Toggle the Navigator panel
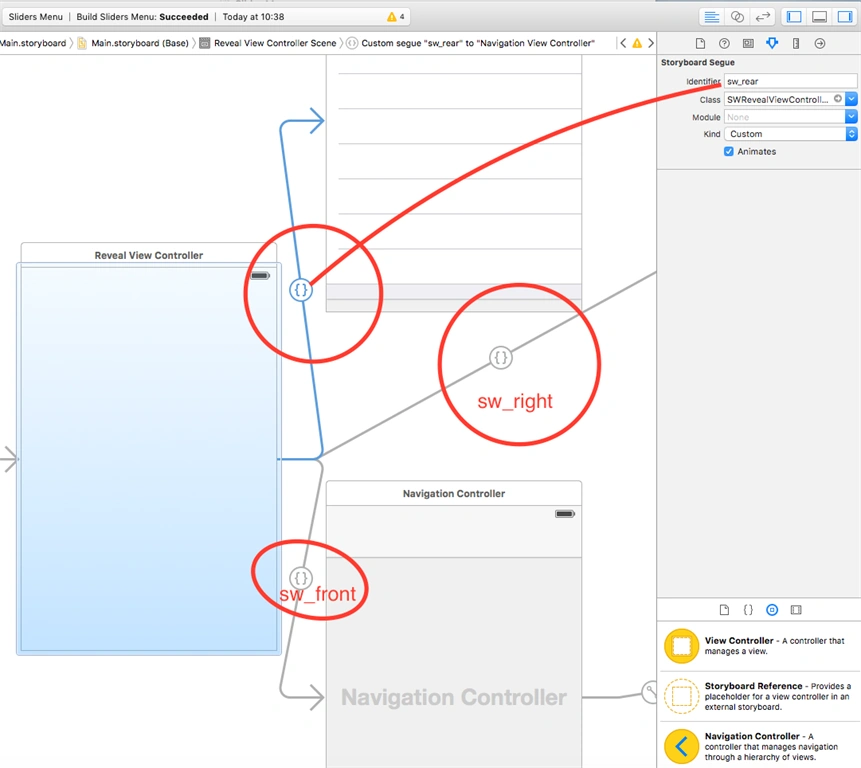This screenshot has height=768, width=861. (794, 17)
